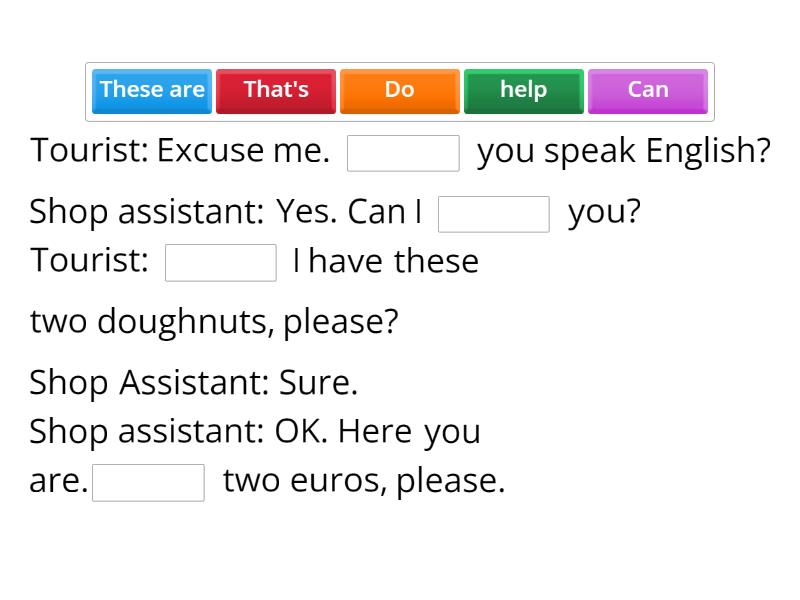
Task: Select the red "That's" word tile
Action: pyautogui.click(x=276, y=90)
